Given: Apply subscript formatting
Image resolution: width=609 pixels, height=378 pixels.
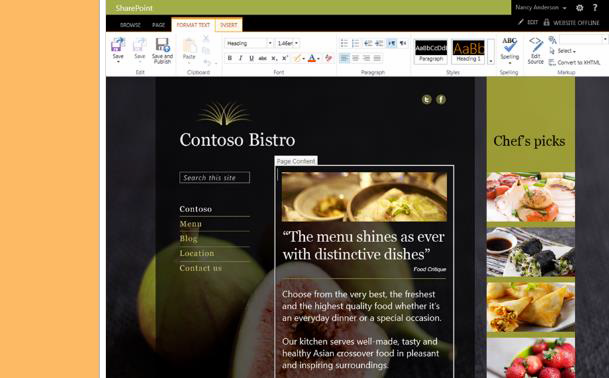Looking at the screenshot, I should pos(274,58).
